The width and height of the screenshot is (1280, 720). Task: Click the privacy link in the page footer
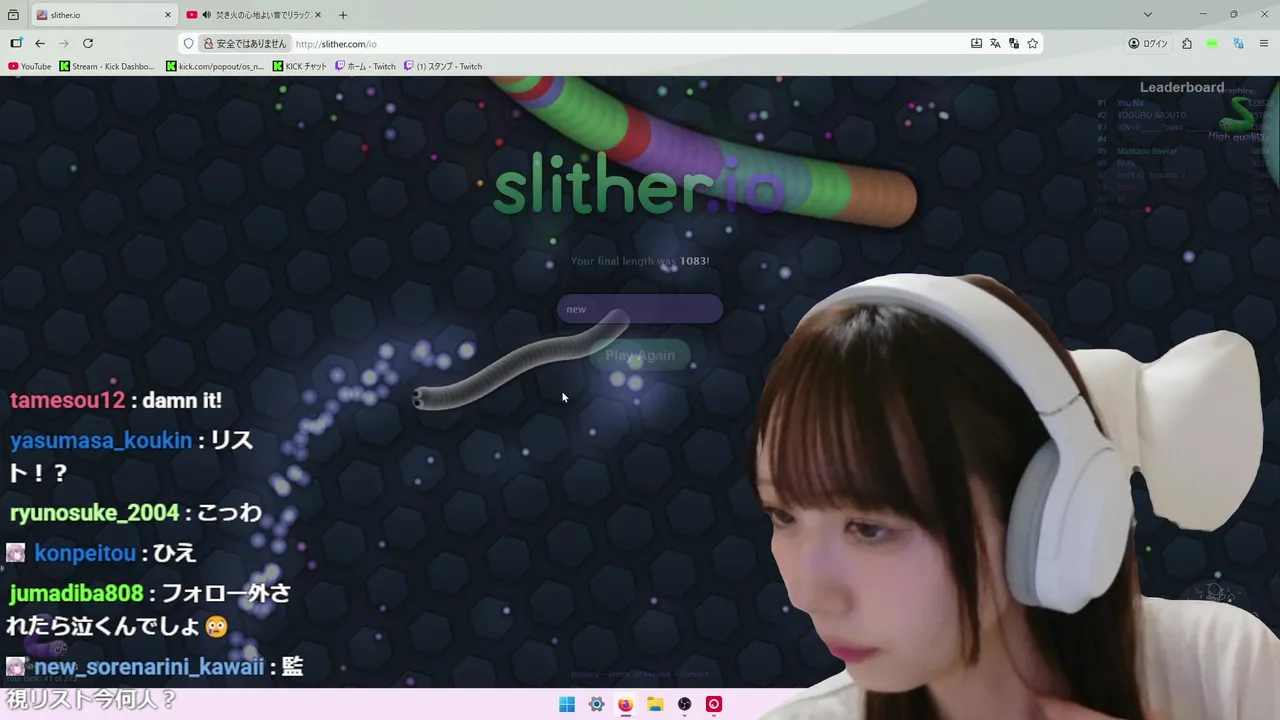584,674
